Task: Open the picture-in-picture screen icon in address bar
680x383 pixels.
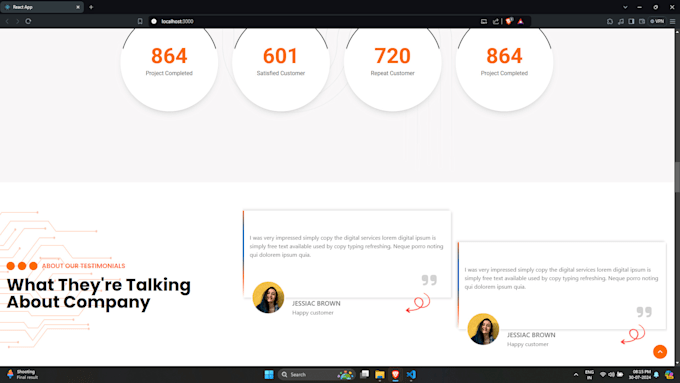Action: coord(484,21)
